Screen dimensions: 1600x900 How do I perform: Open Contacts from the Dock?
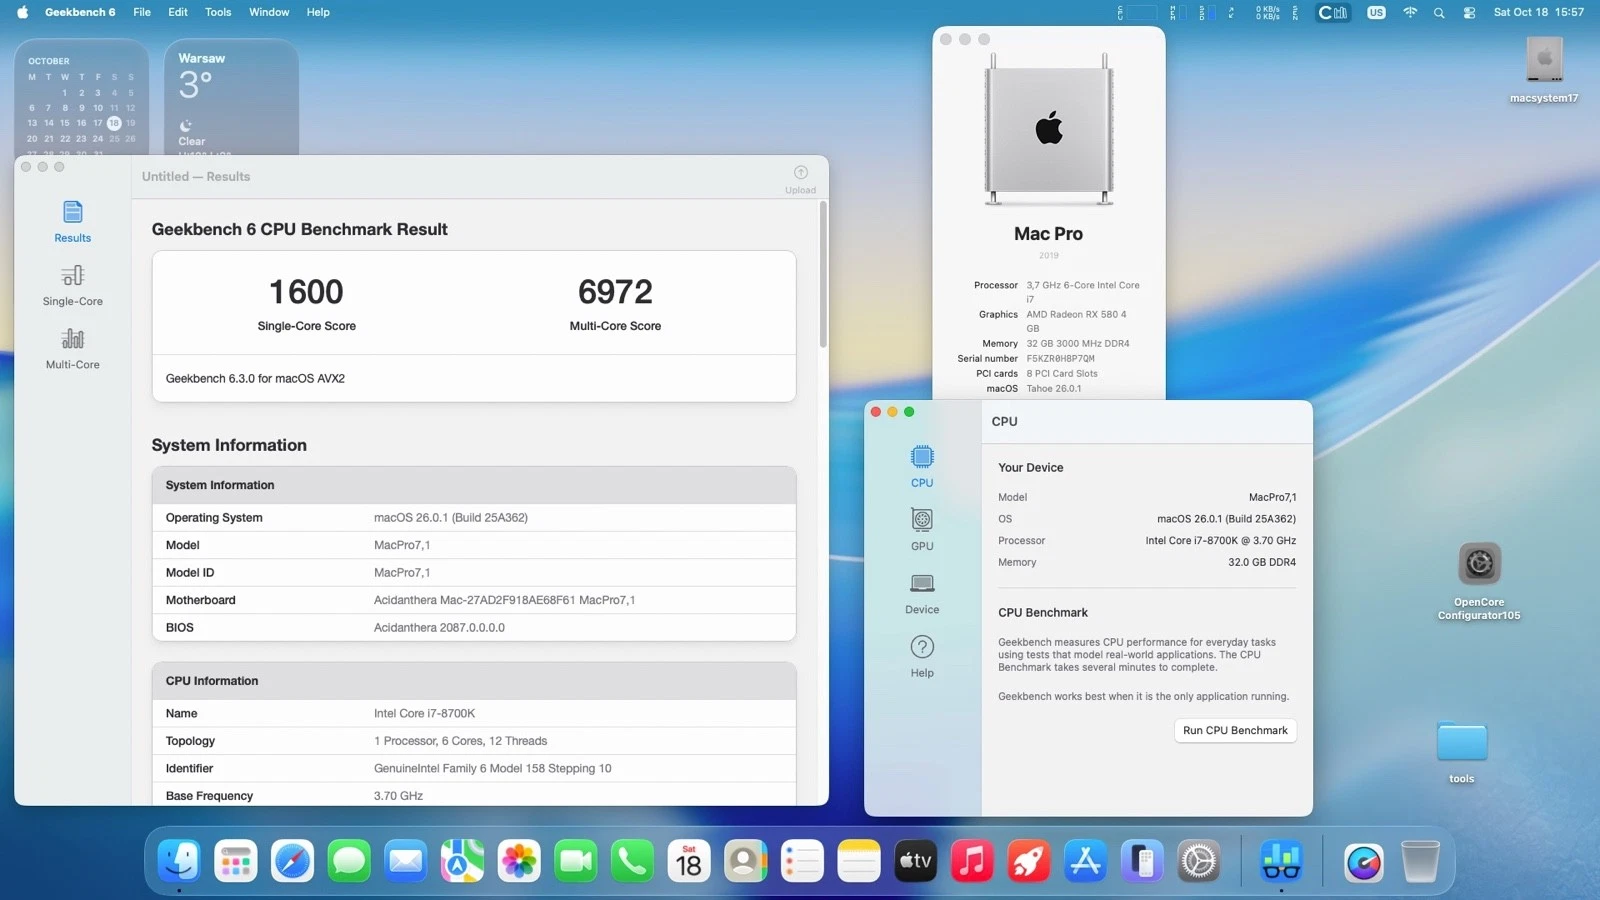[746, 861]
